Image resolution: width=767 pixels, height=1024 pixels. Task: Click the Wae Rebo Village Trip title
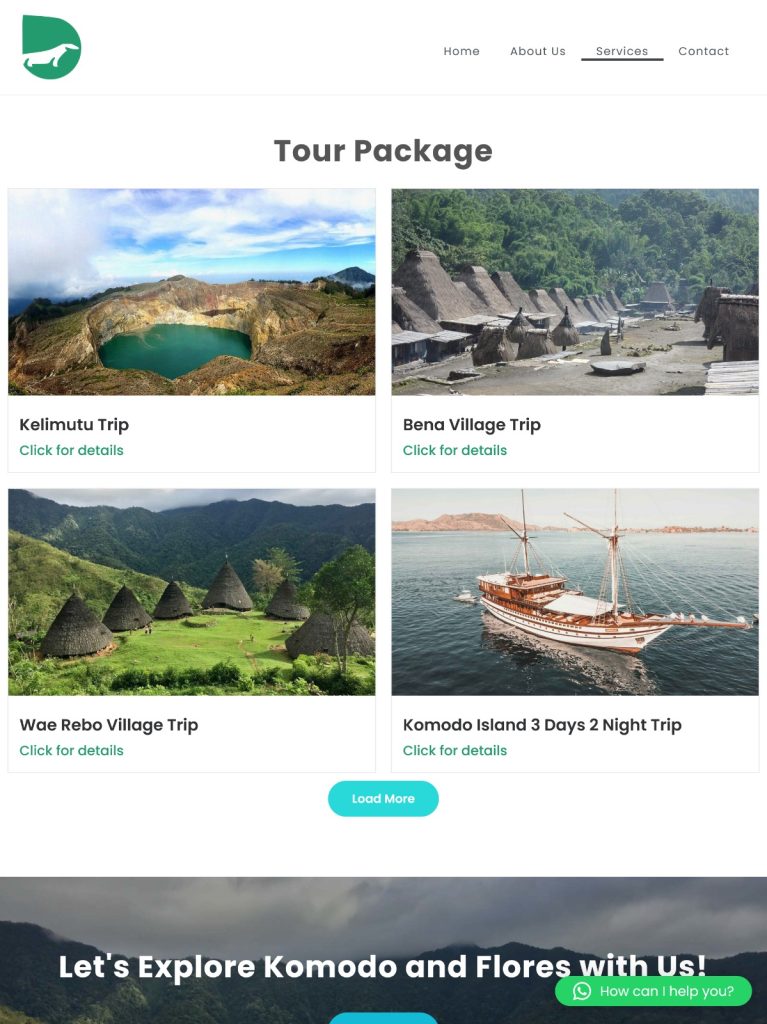(109, 725)
